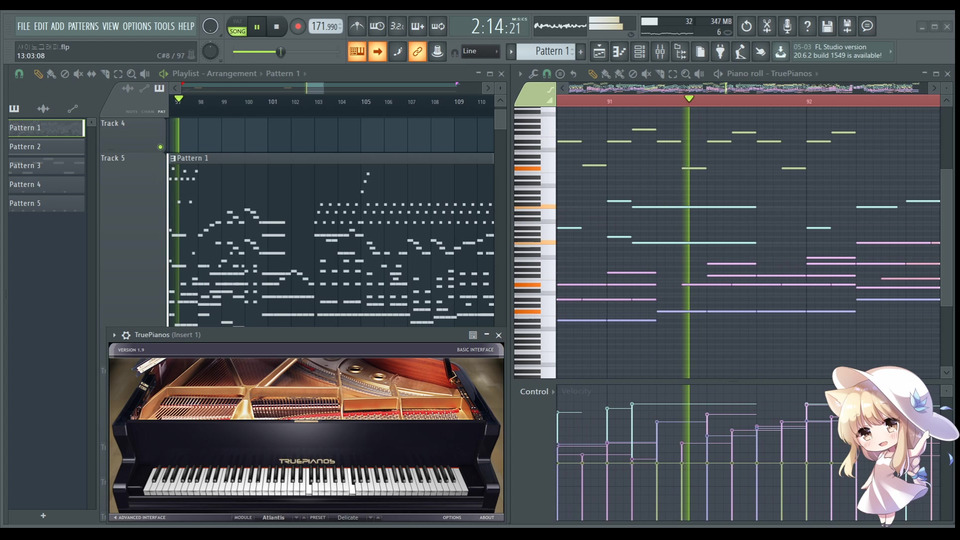960x540 pixels.
Task: Toggle typing keyboard to piano button
Action: [357, 51]
